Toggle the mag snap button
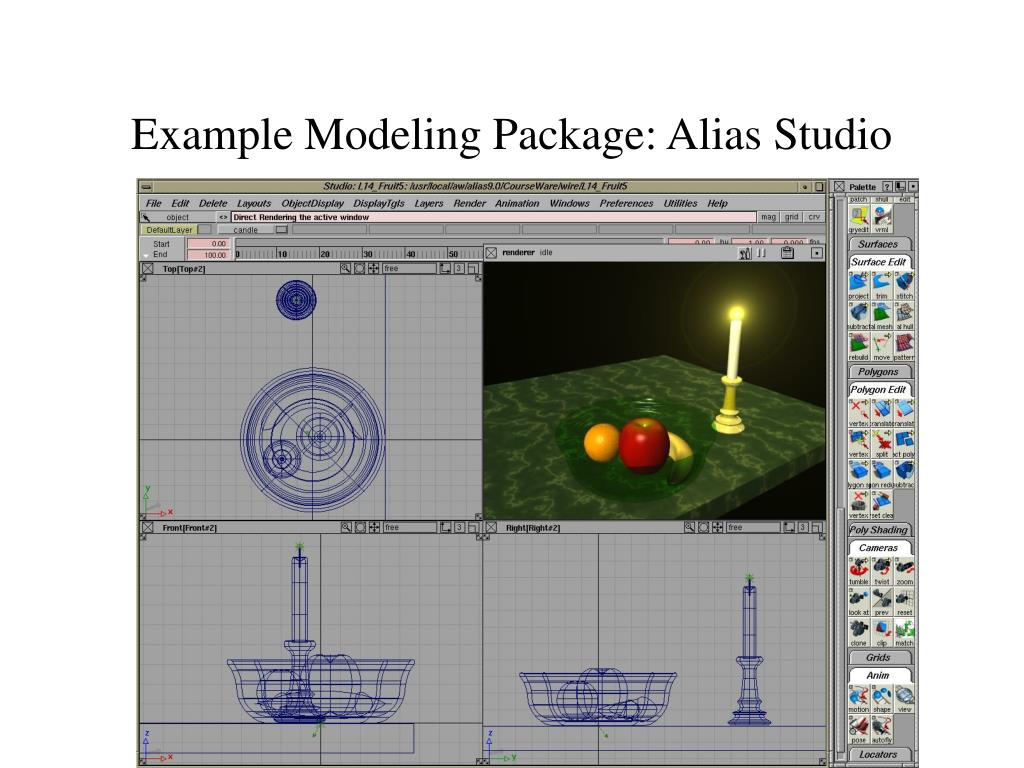This screenshot has height=768, width=1024. click(768, 217)
